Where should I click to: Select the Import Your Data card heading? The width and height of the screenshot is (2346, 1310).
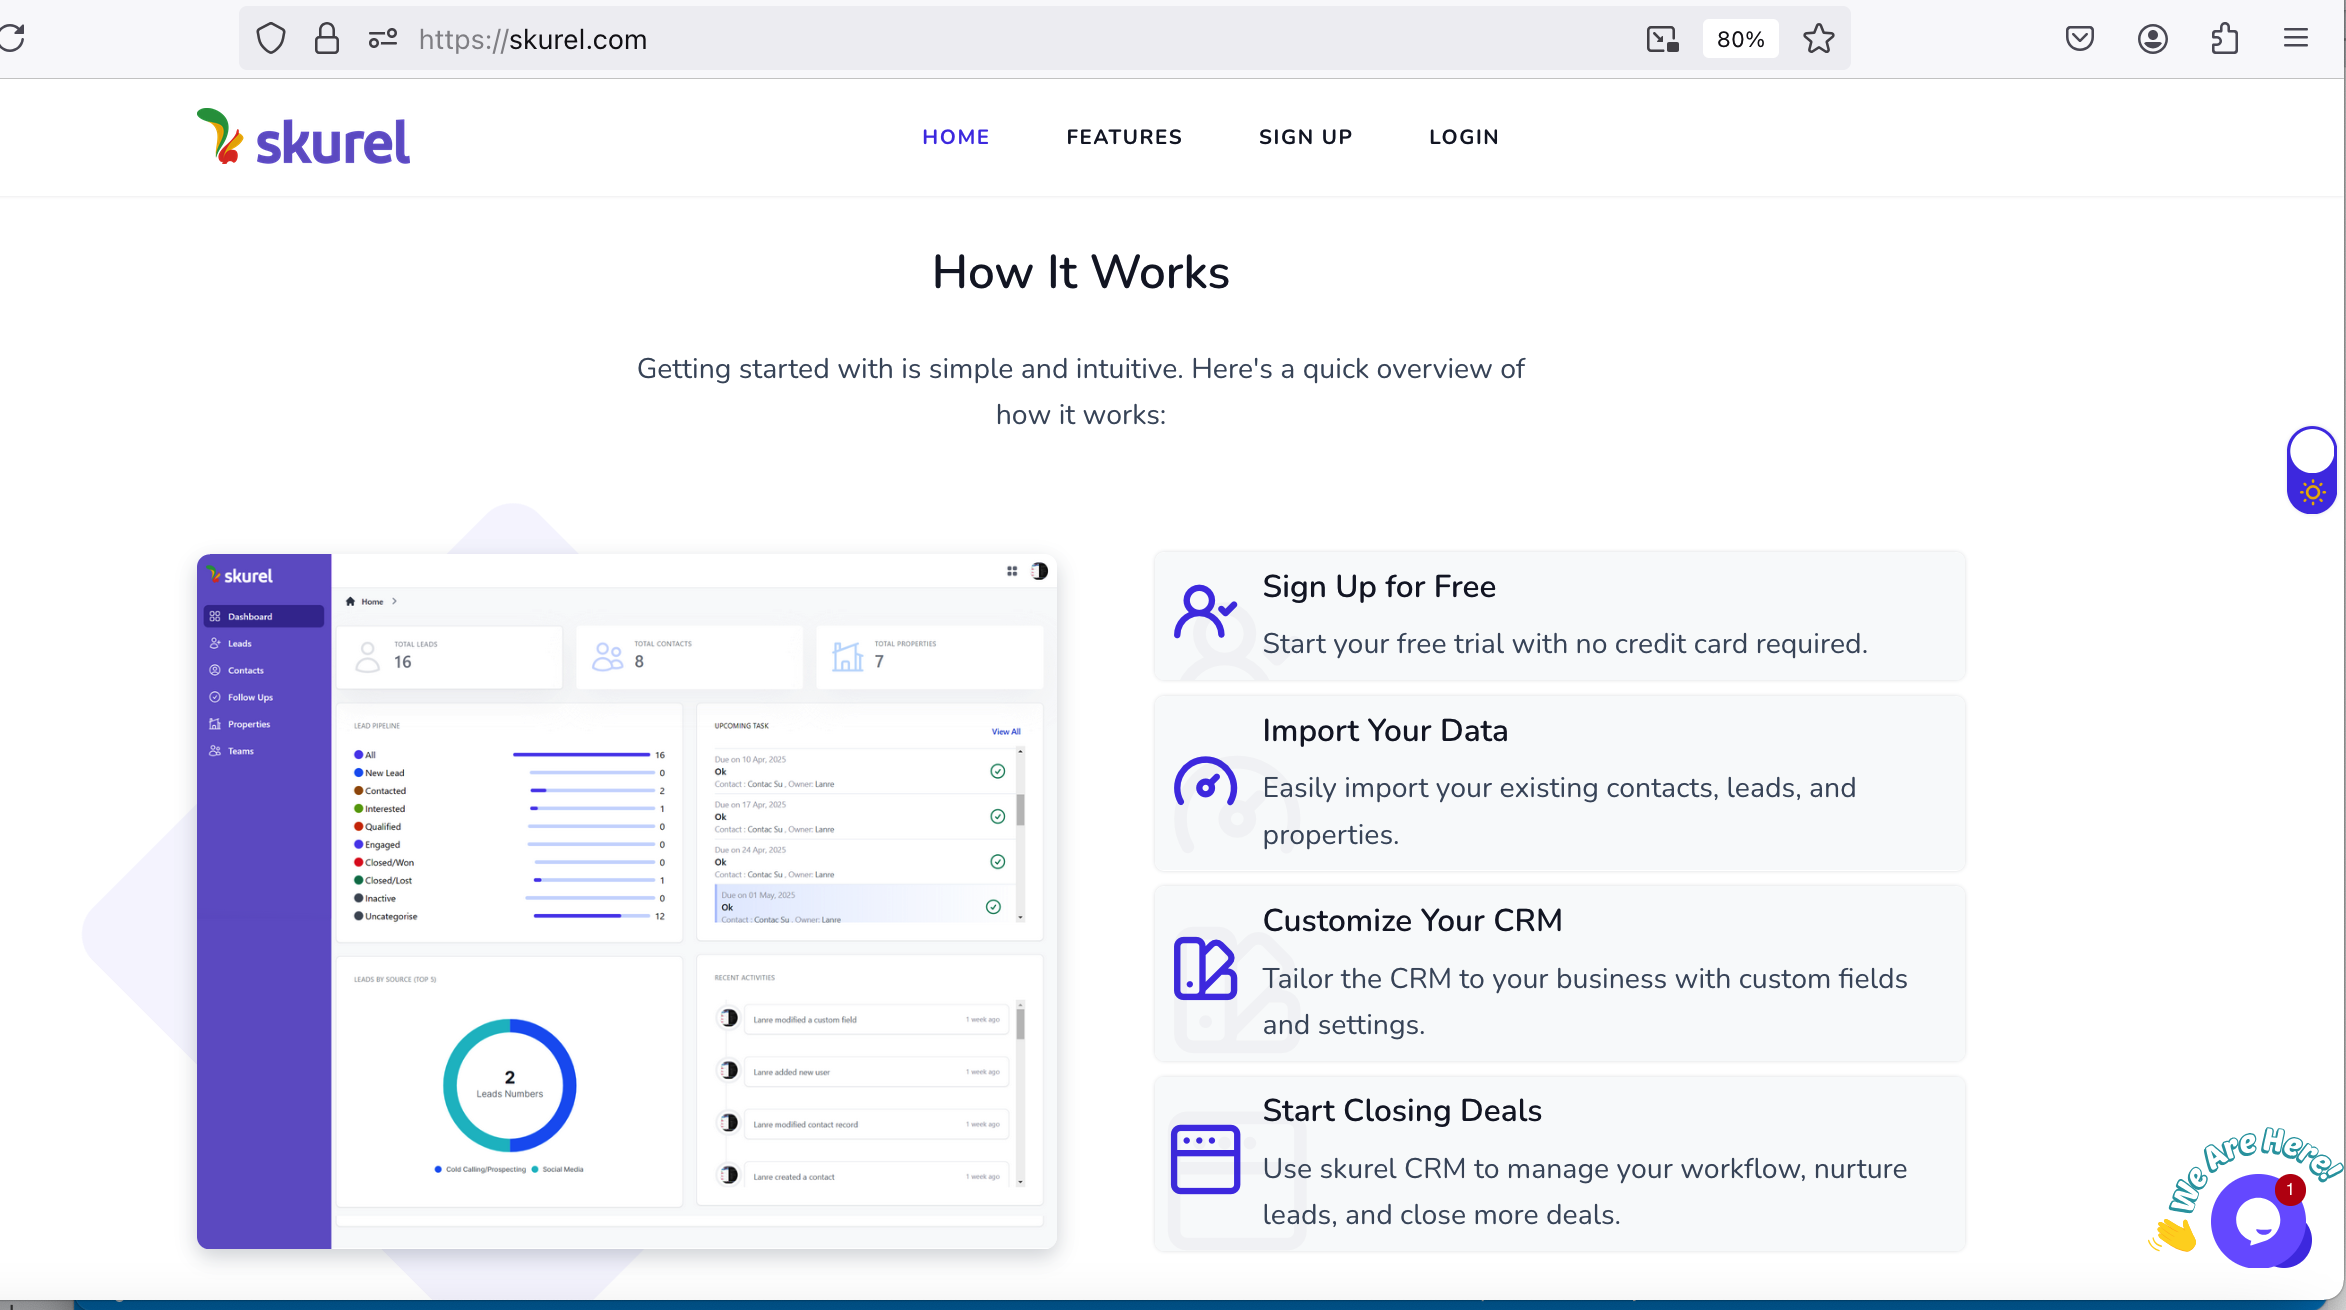[1385, 730]
